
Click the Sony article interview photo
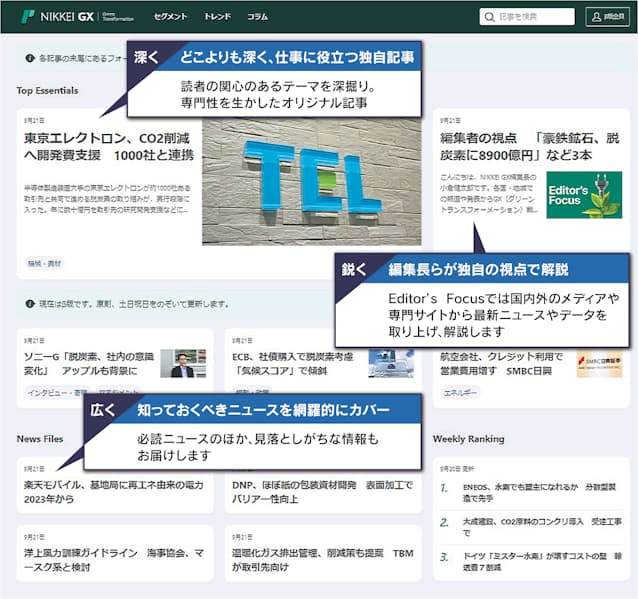[183, 363]
